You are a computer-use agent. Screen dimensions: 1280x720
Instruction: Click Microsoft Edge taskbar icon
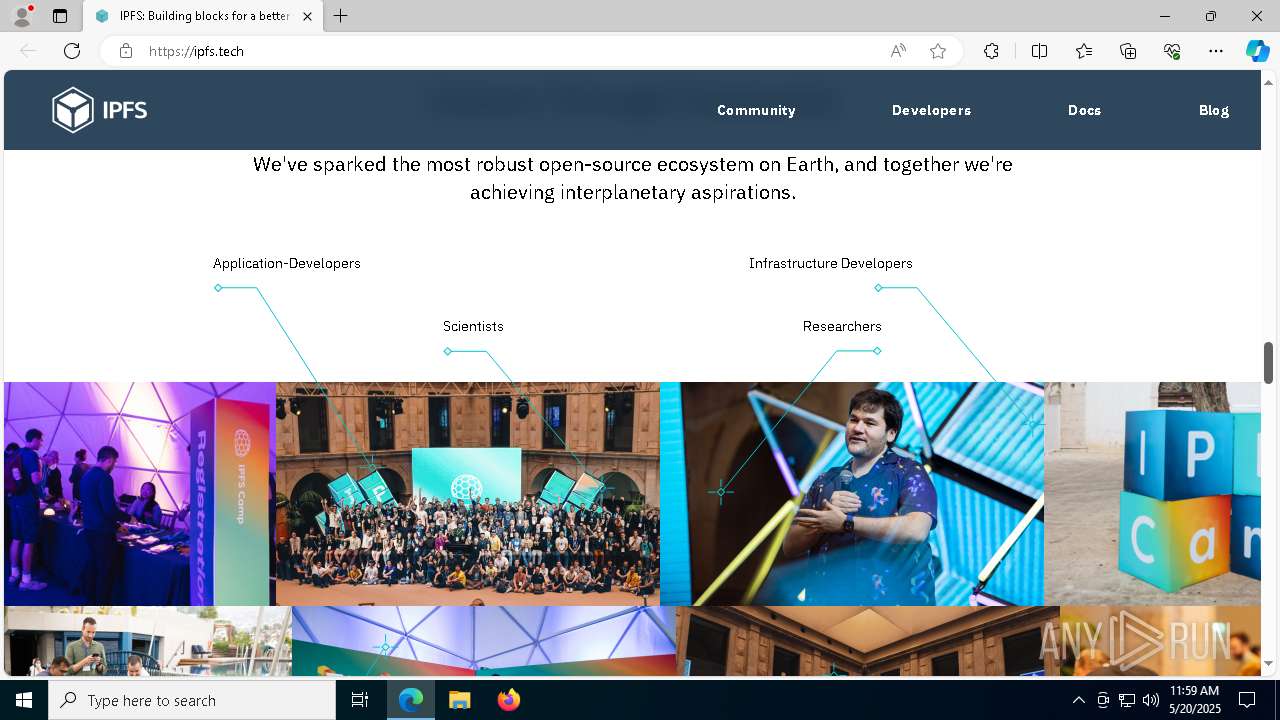tap(411, 700)
